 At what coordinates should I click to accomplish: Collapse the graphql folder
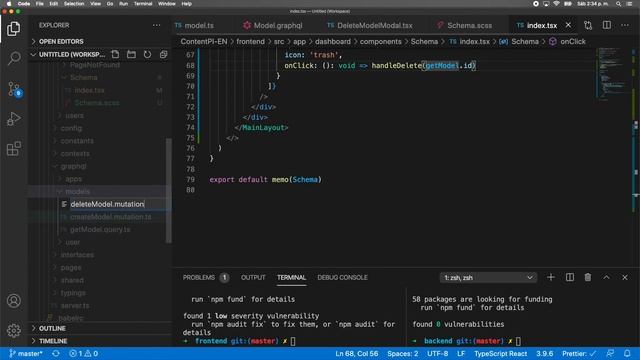tap(73, 166)
